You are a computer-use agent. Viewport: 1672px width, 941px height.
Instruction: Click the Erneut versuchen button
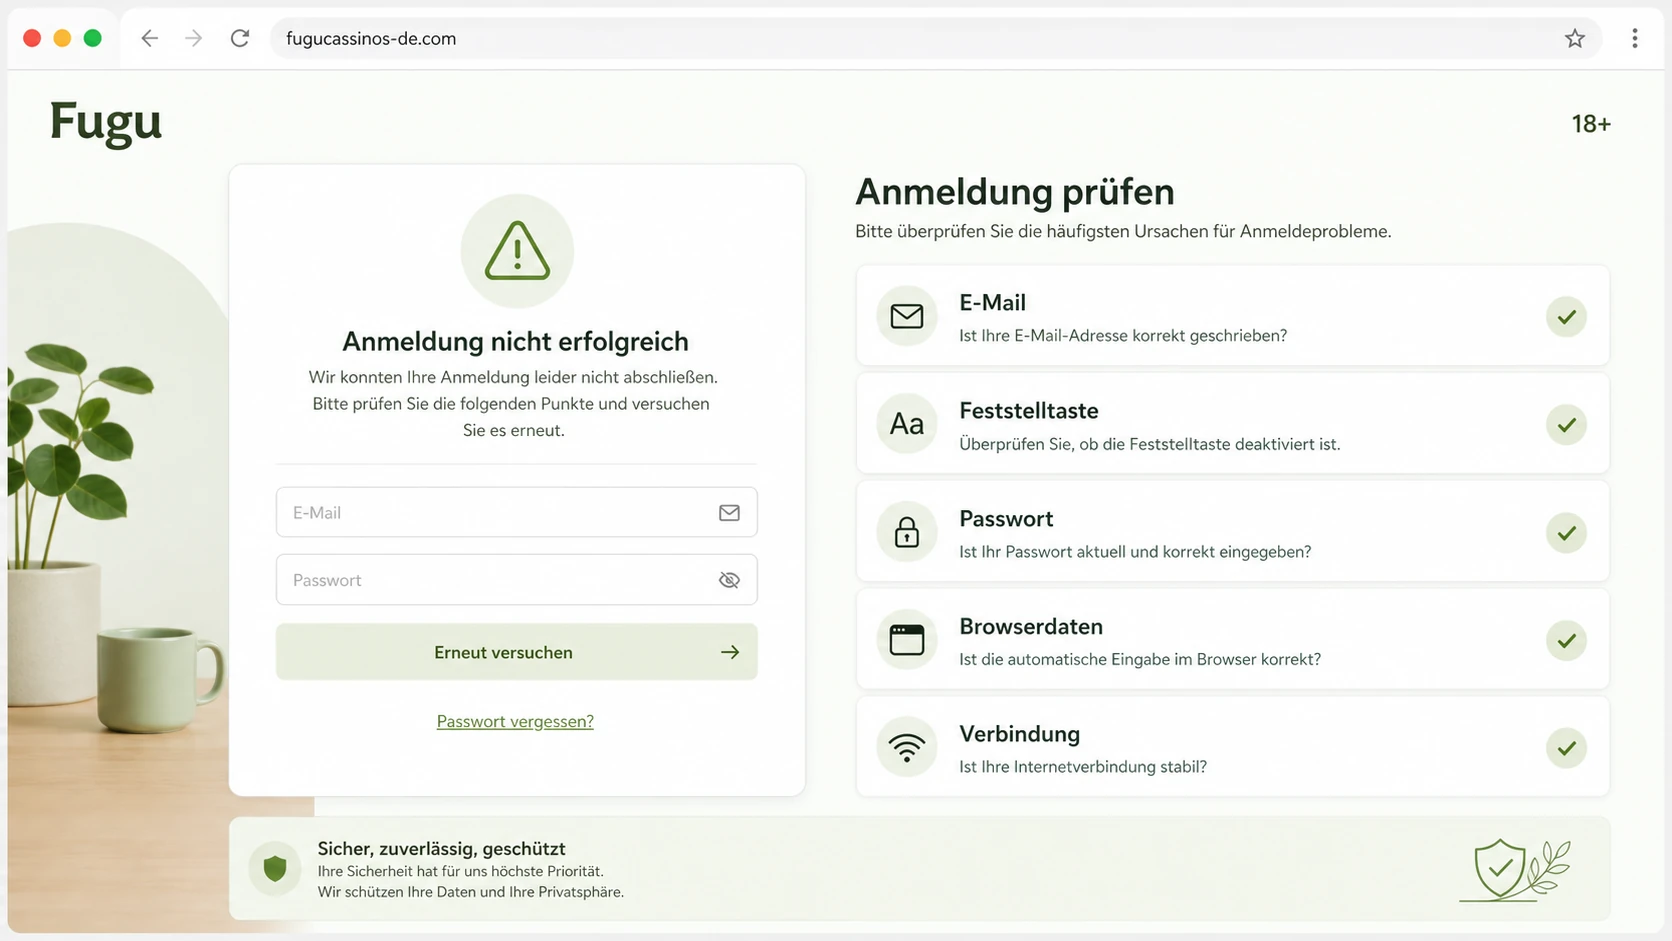[516, 652]
